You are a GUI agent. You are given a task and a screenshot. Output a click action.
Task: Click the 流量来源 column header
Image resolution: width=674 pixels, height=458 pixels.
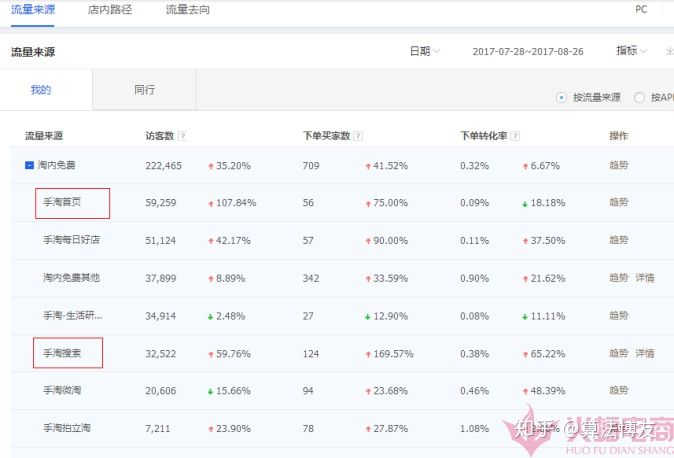tap(44, 136)
